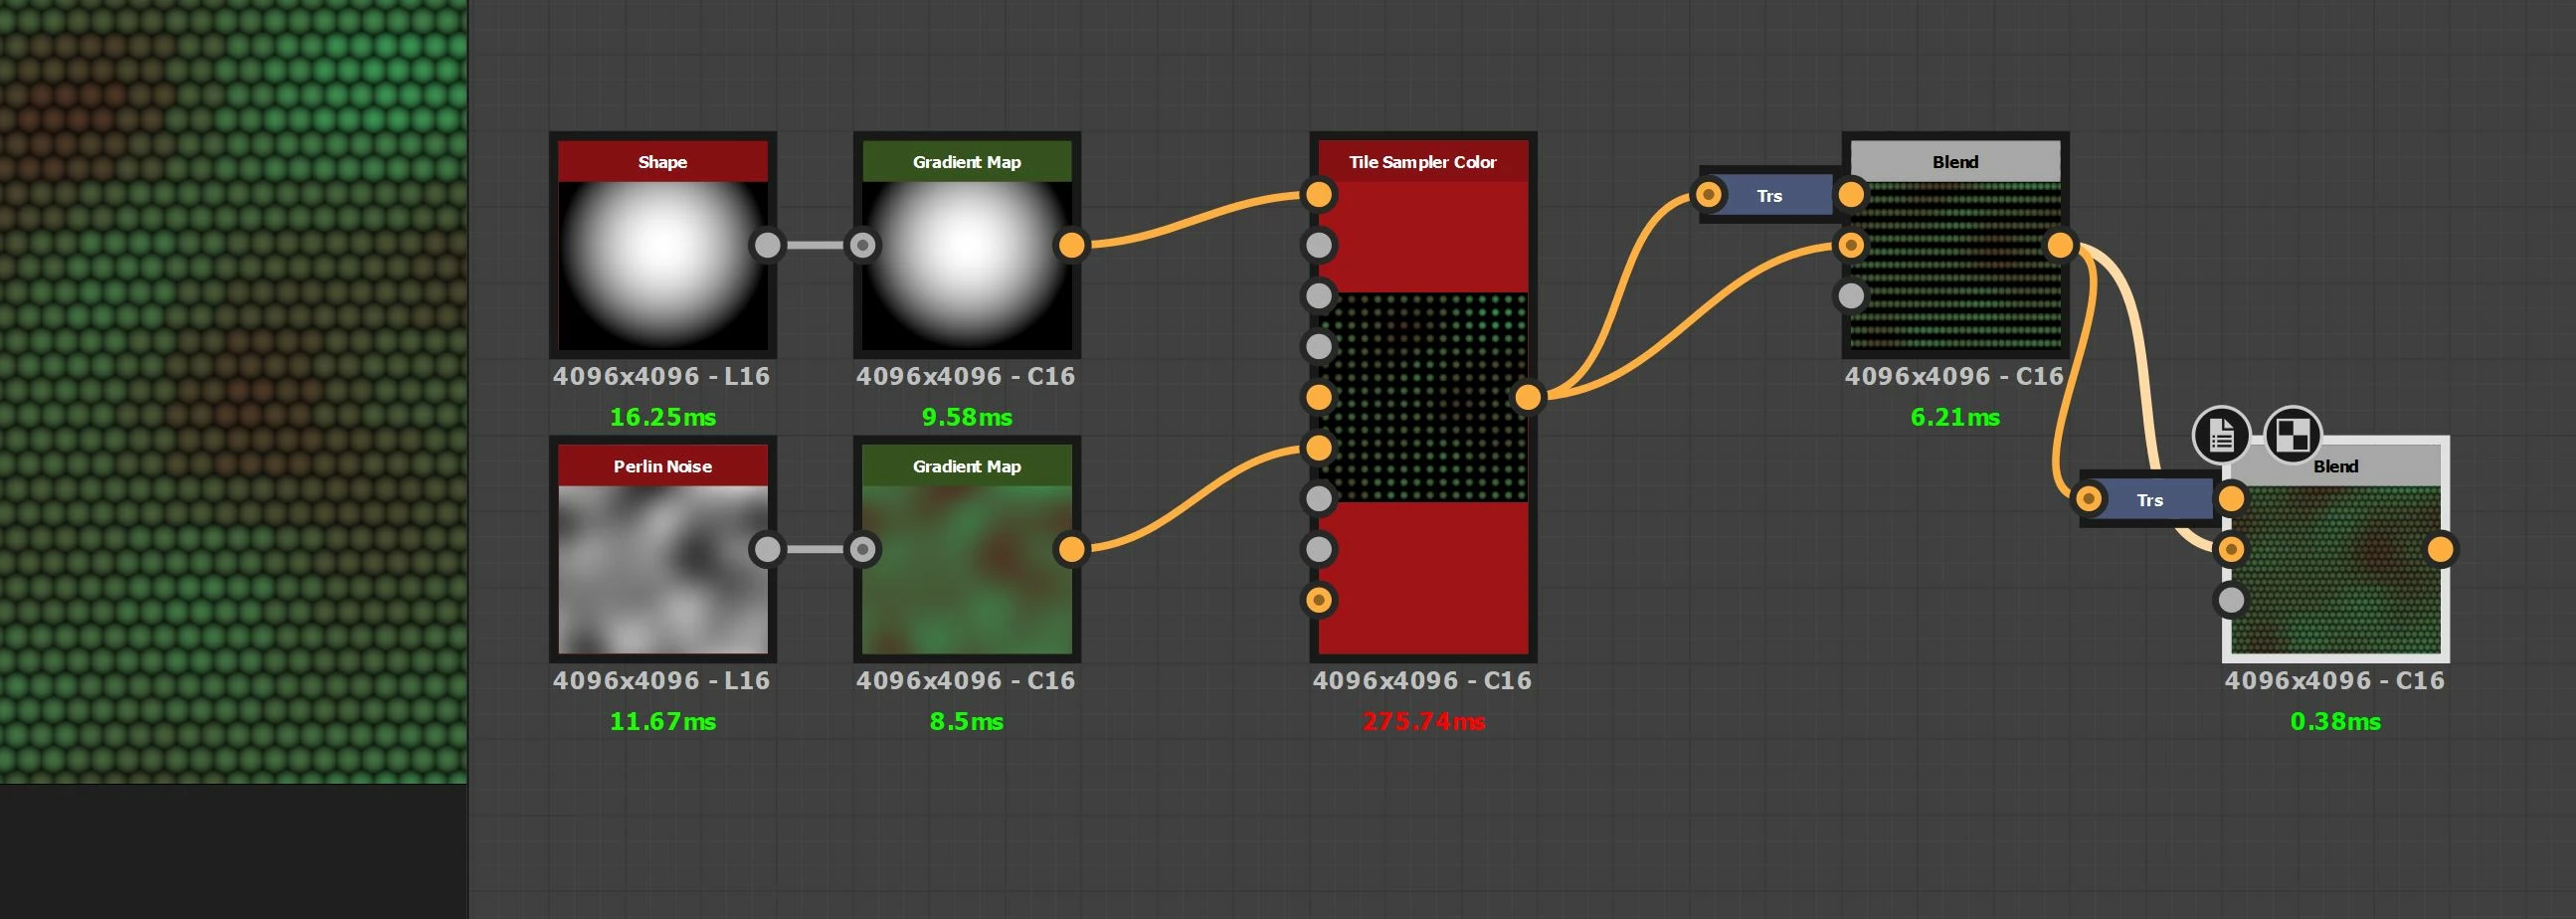Click the orange output of the Gradient Map beside Perlin Noise
Viewport: 2576px width, 919px height.
(1071, 549)
